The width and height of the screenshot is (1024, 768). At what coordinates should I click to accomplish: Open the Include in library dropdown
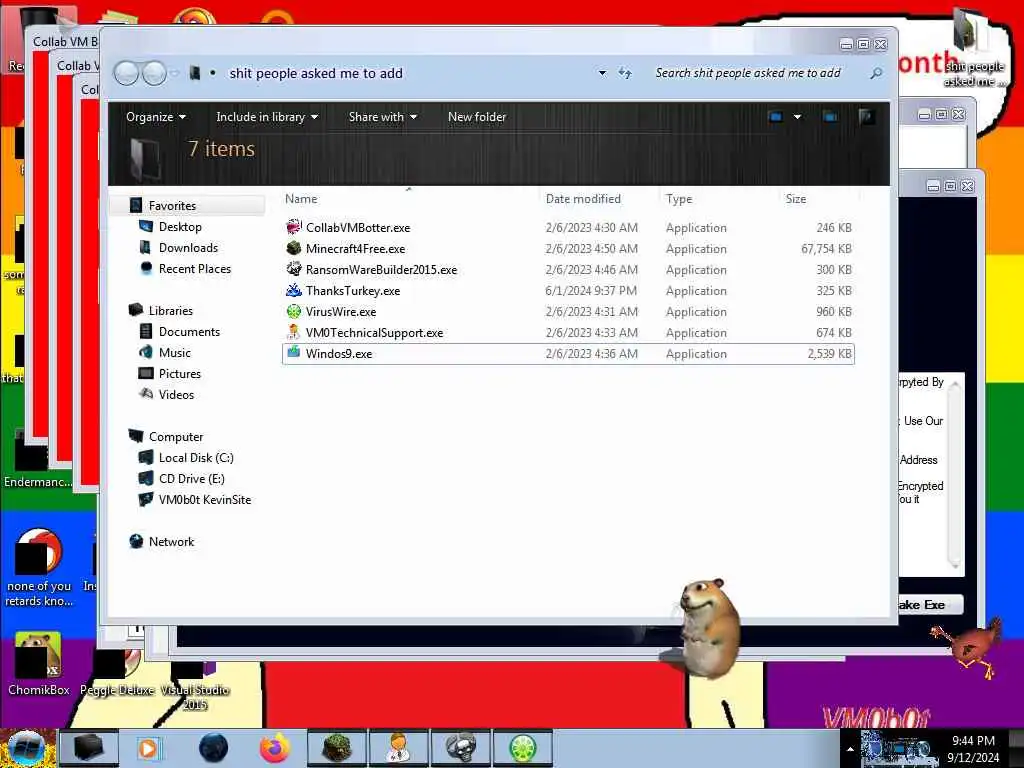point(267,117)
